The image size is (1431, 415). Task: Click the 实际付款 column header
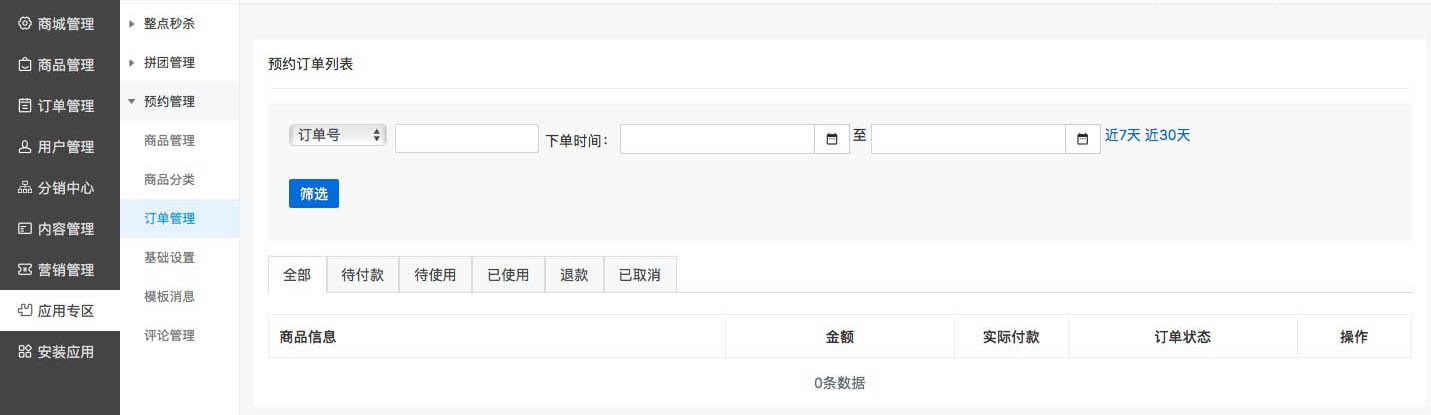tap(1011, 337)
